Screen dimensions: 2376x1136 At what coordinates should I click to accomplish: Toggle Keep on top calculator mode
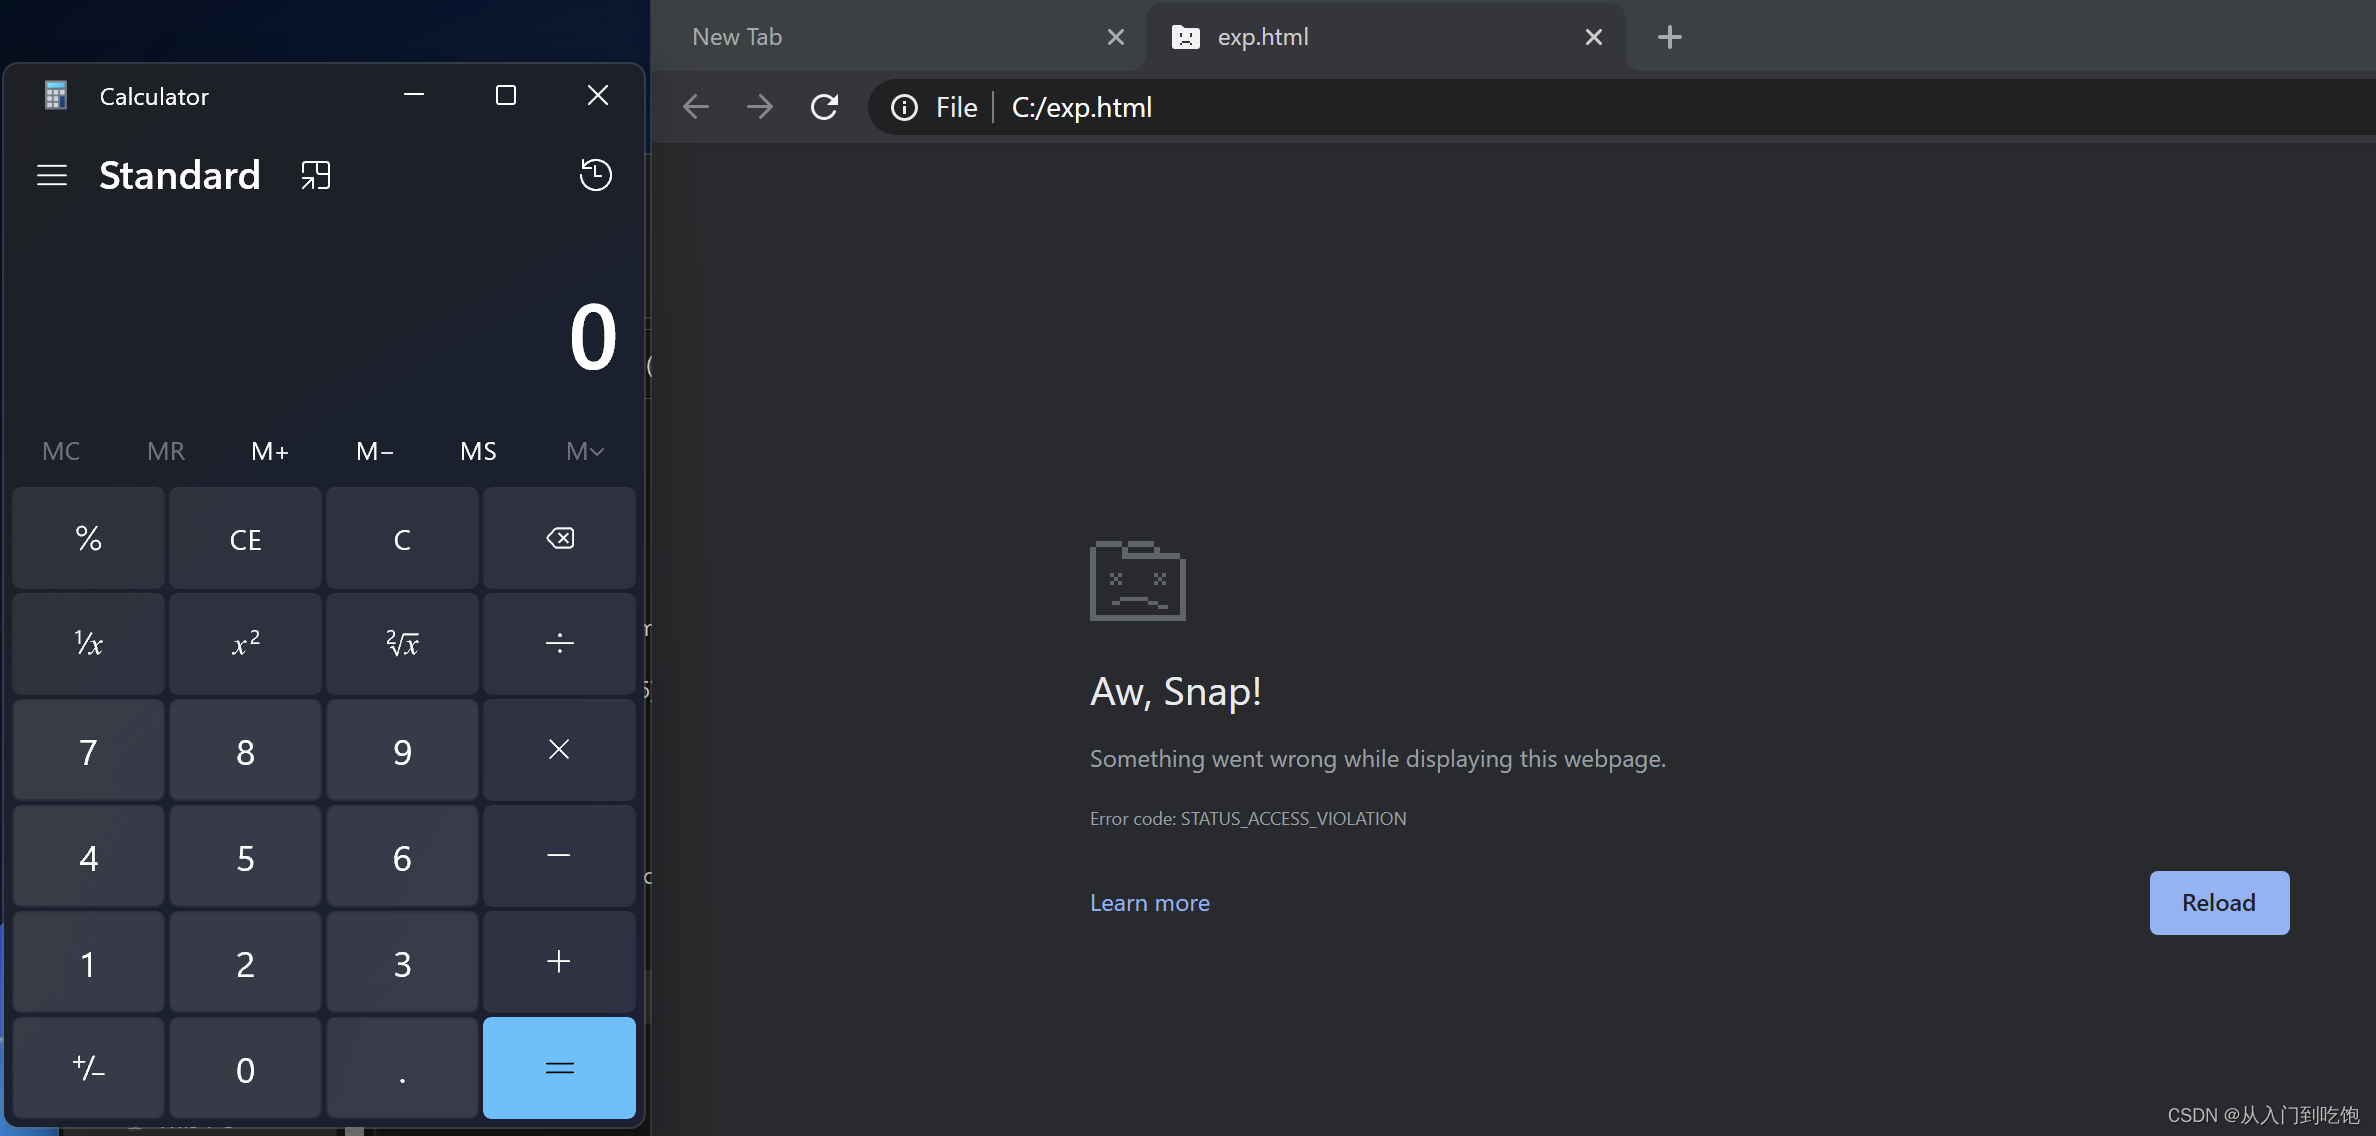tap(316, 176)
